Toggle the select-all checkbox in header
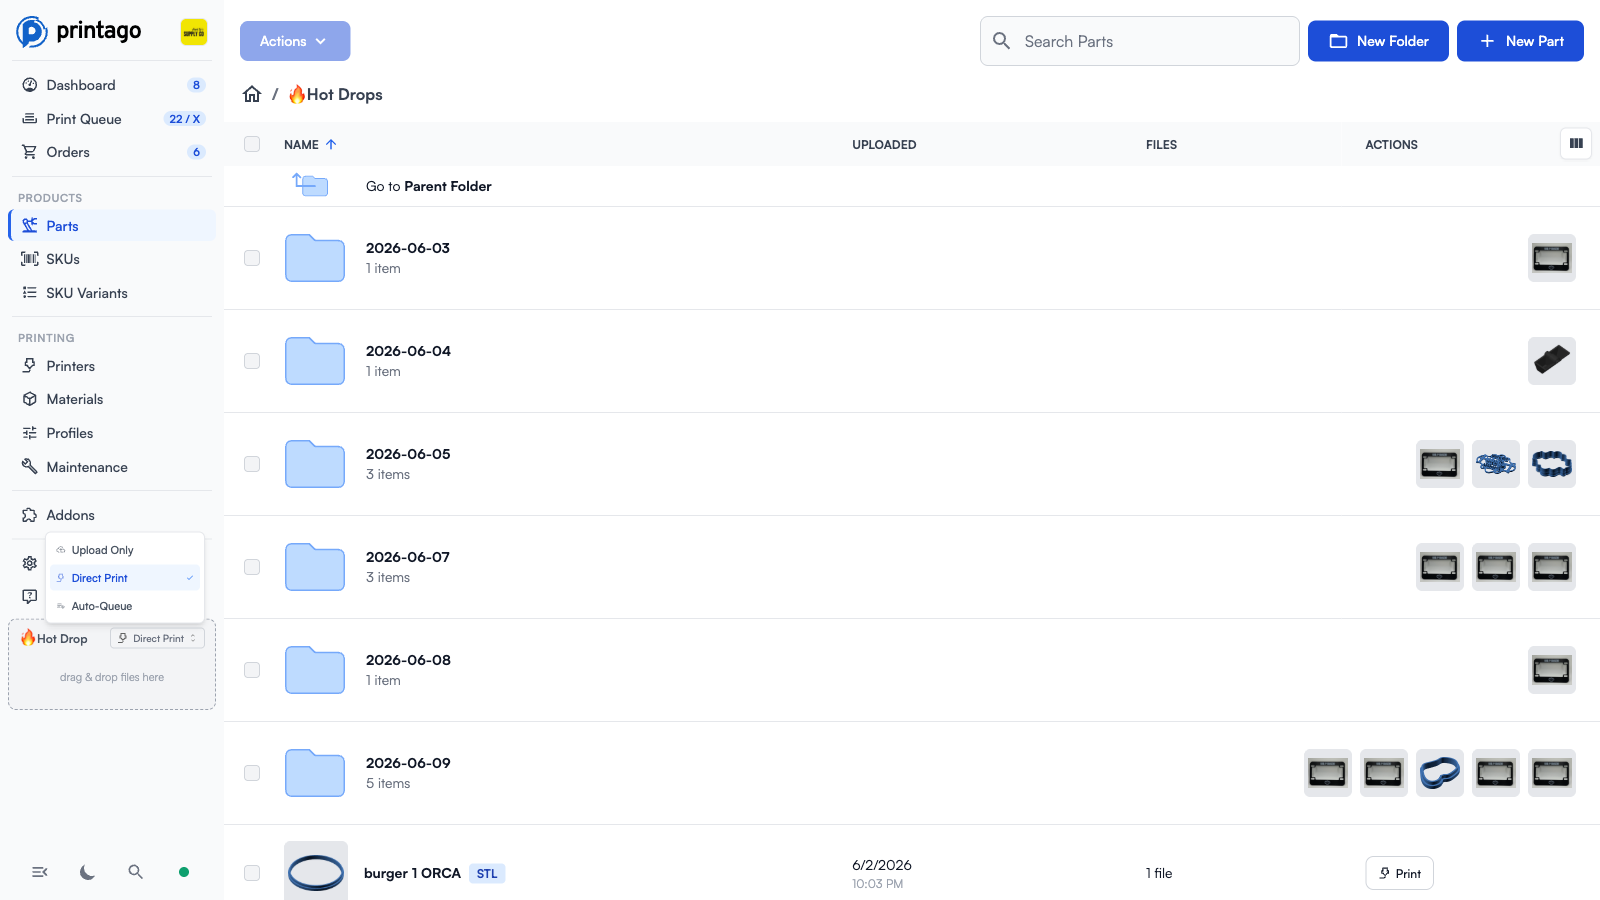Screen dimensions: 1600x900 pos(252,144)
